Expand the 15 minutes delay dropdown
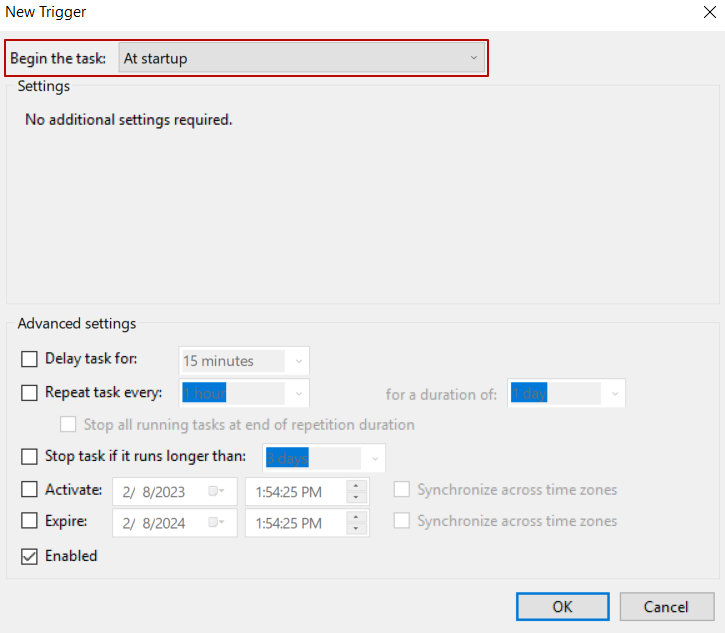 point(297,361)
